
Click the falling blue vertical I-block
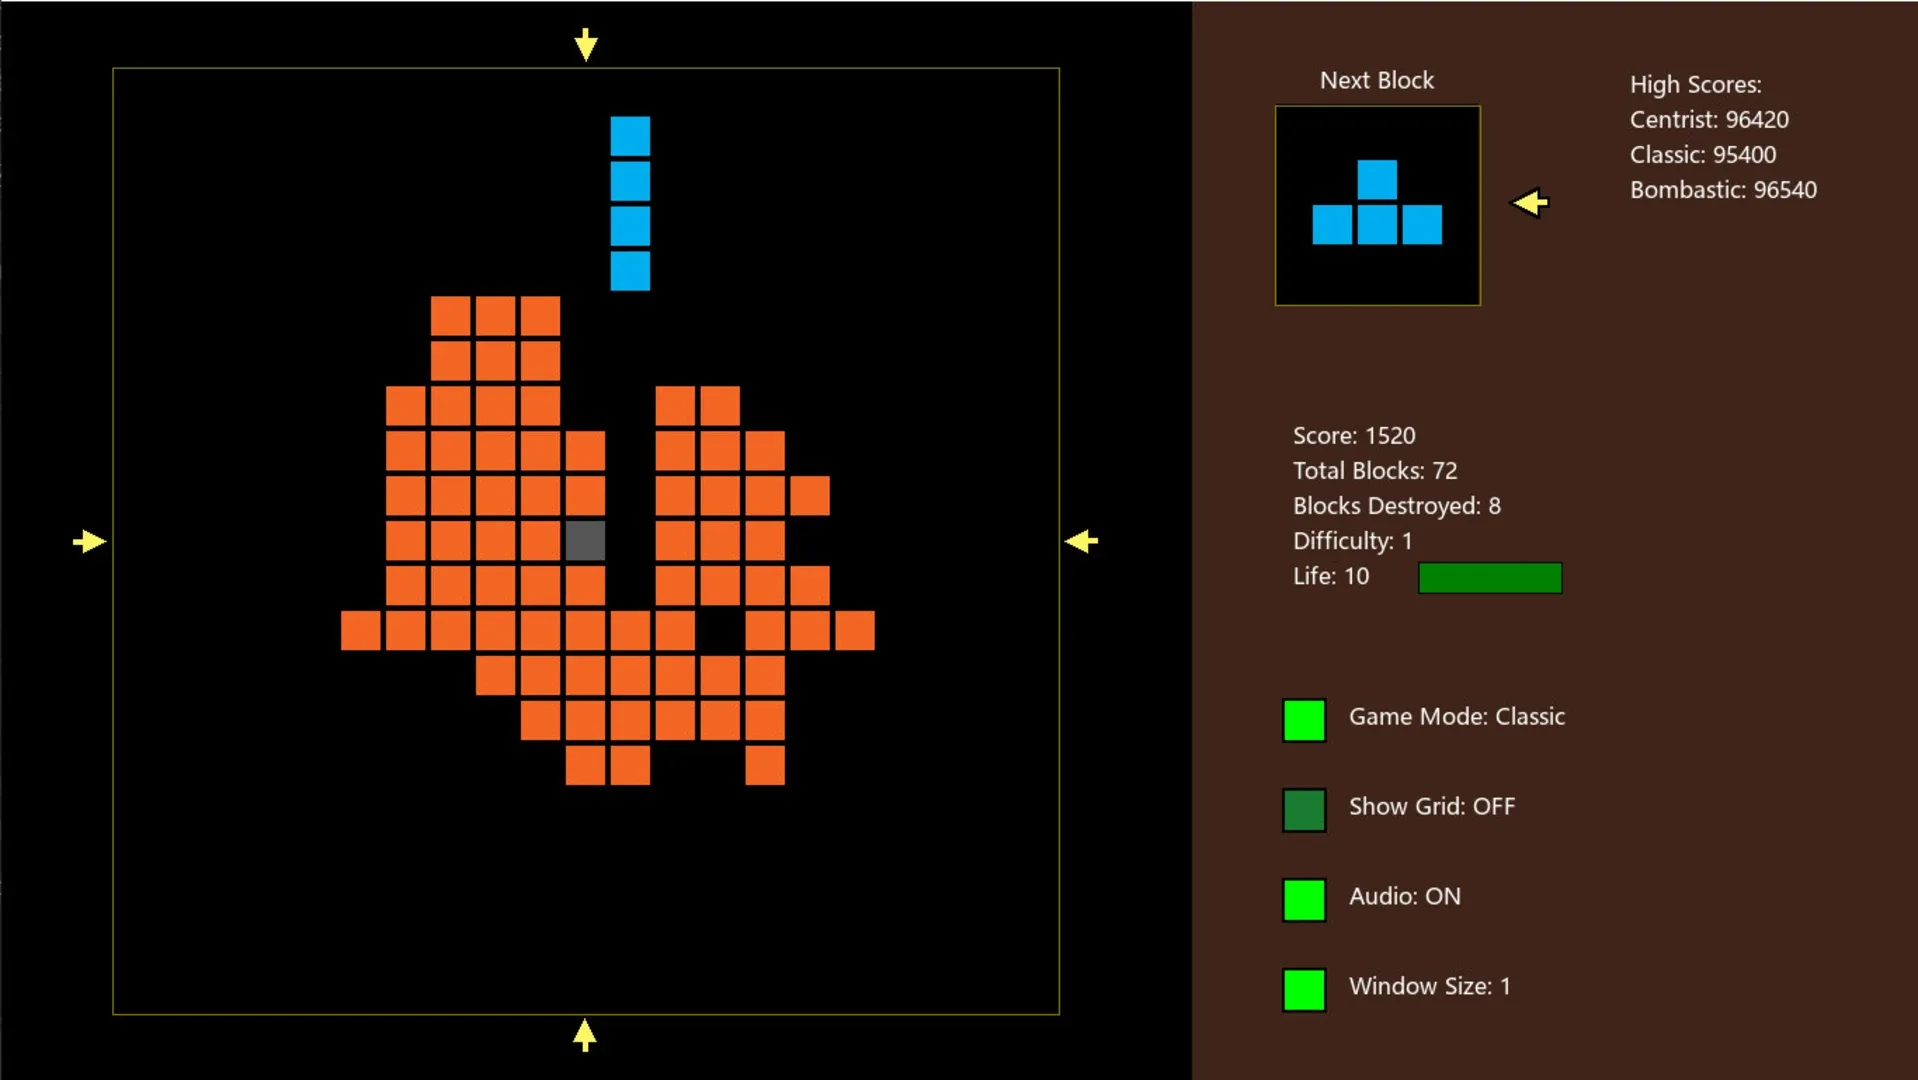[x=630, y=203]
